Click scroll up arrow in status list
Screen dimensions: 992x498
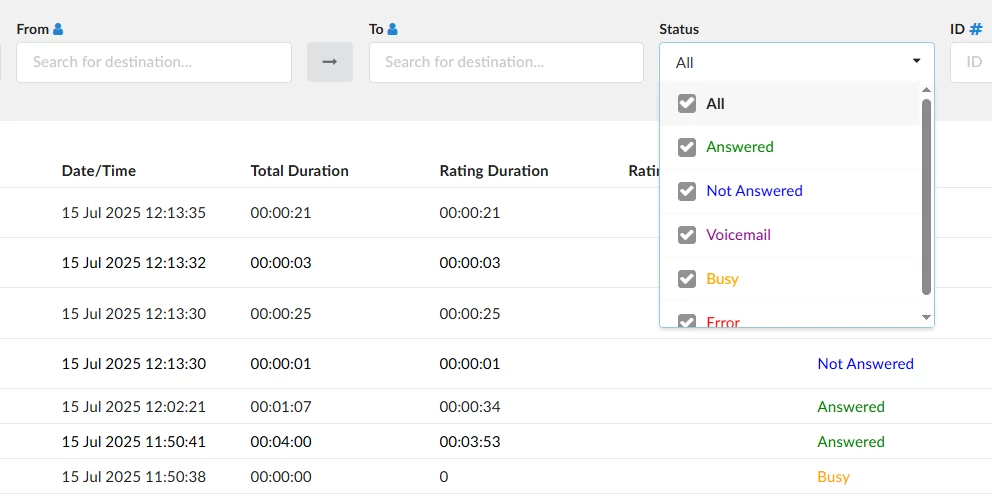pos(926,90)
